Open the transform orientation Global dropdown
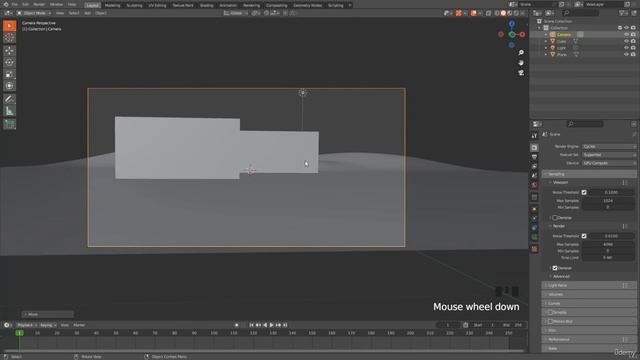 (236, 13)
